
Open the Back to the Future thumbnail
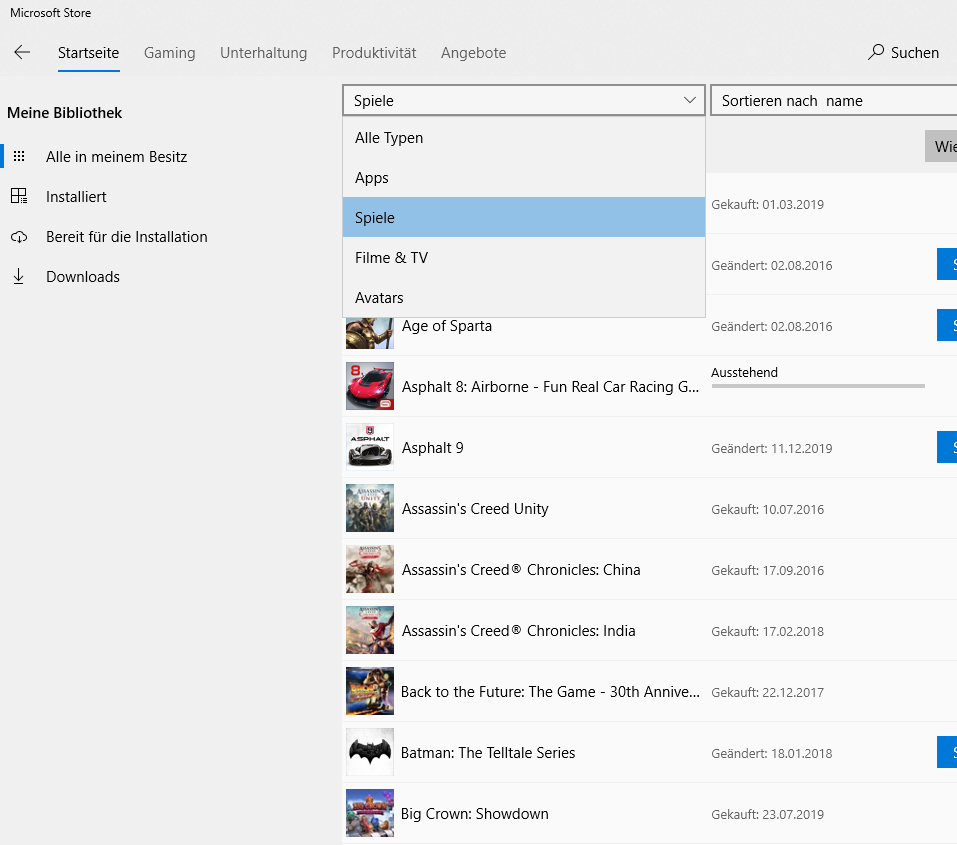tap(370, 691)
